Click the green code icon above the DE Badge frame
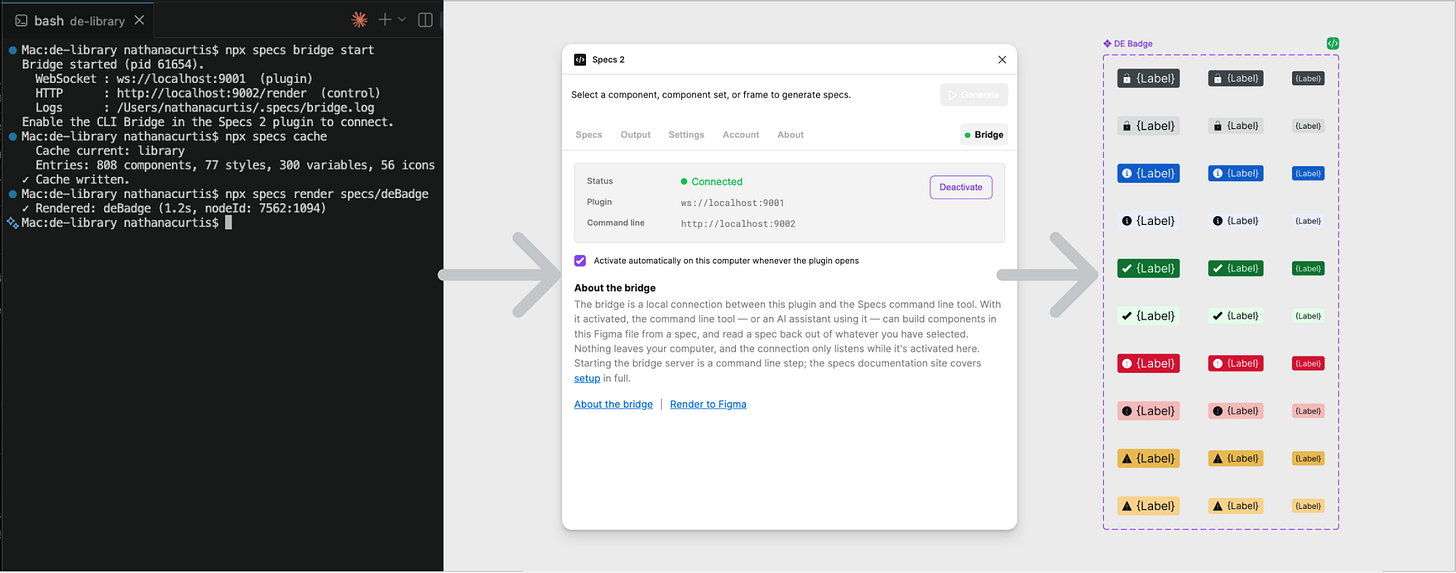The height and width of the screenshot is (573, 1456). click(1333, 43)
